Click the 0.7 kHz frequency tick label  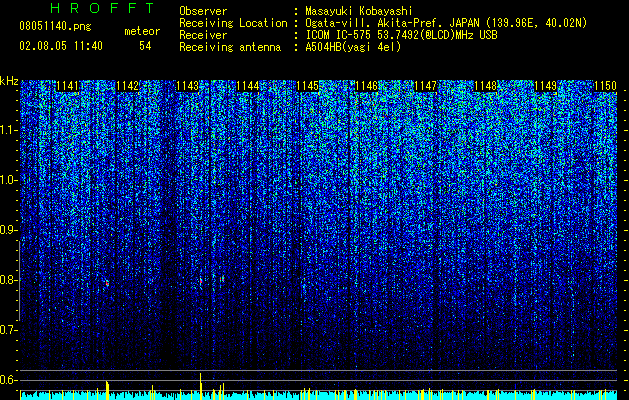8,330
